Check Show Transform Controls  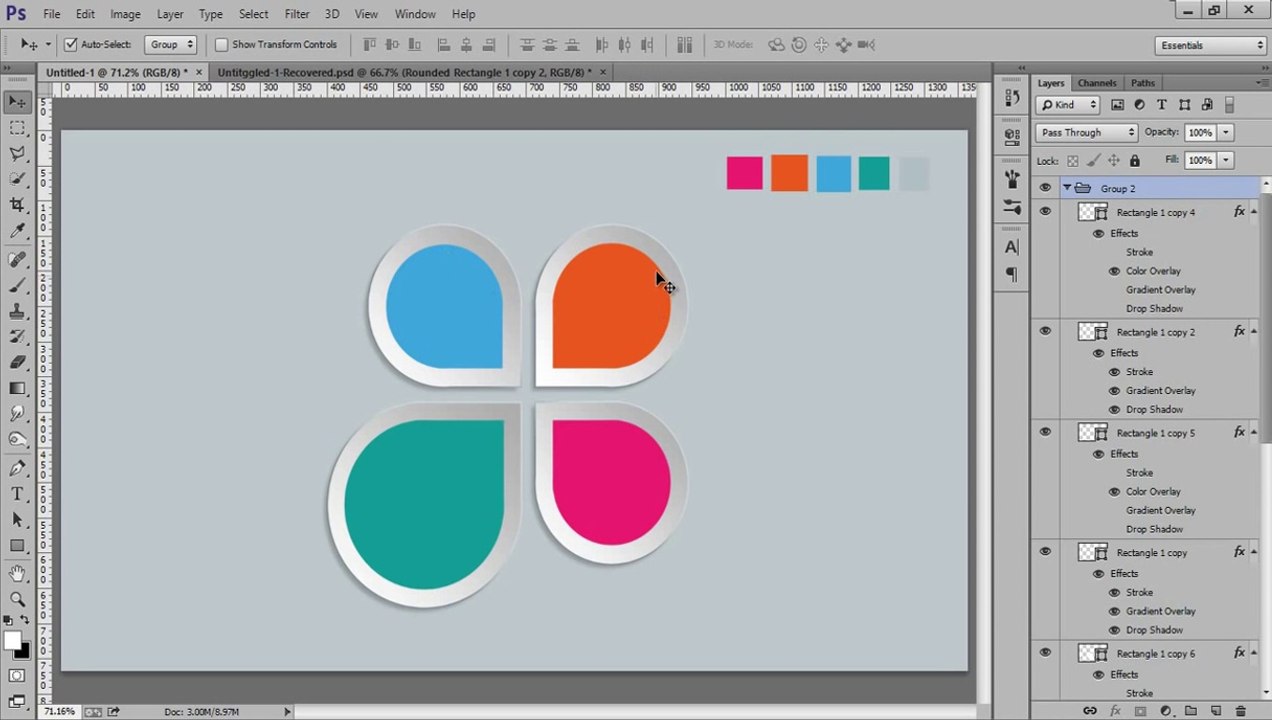[x=222, y=45]
